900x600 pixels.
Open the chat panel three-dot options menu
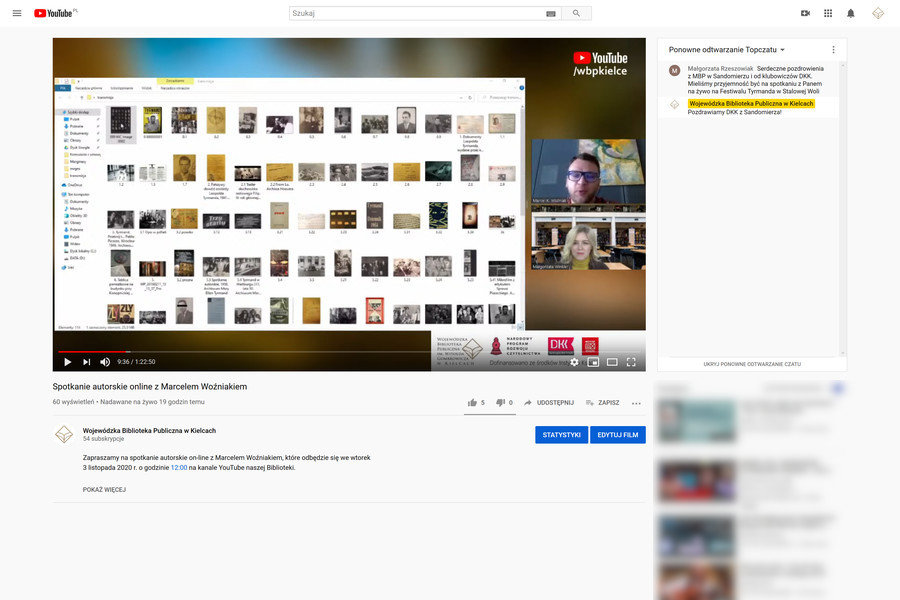click(833, 49)
